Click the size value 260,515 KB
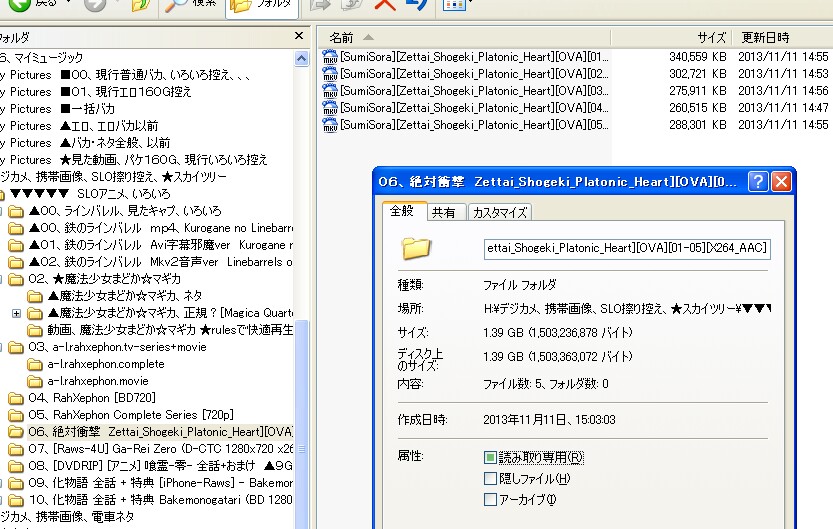 tap(698, 108)
